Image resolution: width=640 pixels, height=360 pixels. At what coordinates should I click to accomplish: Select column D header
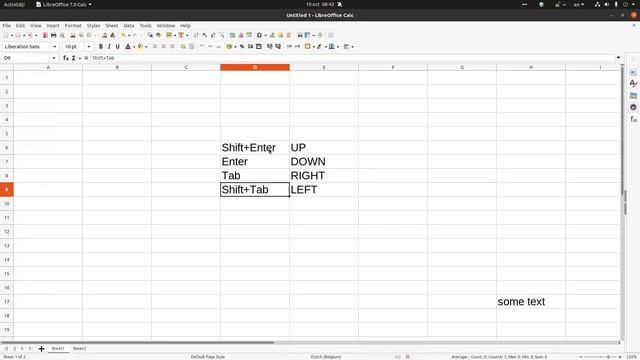tap(255, 67)
